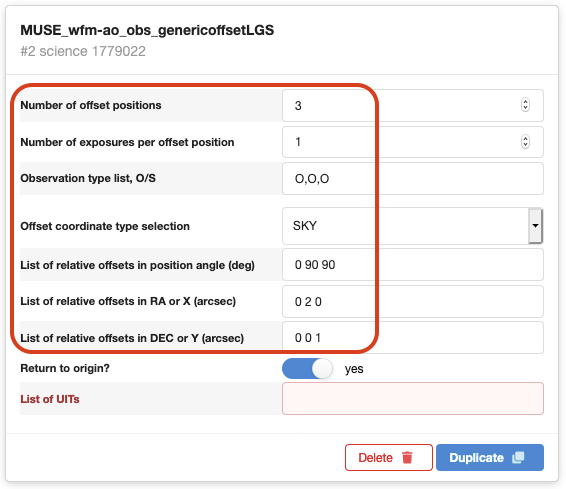Viewport: 566px width, 489px height.
Task: Focus the List of UITs field
Action: coord(413,399)
